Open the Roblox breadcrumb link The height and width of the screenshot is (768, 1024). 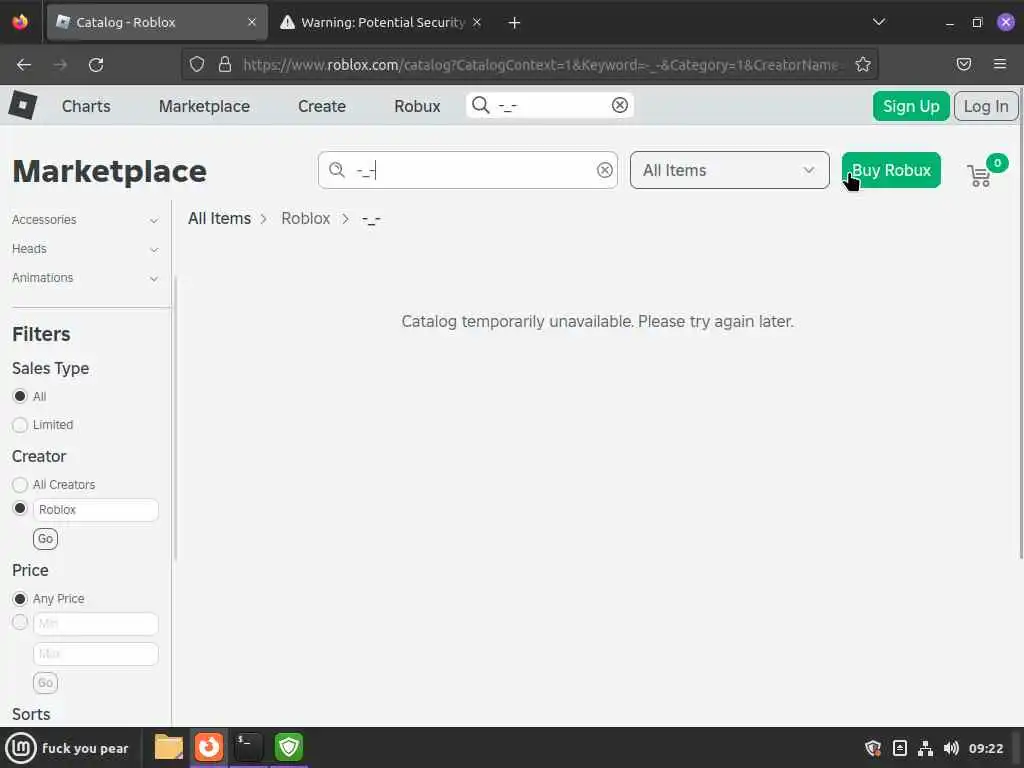(306, 219)
